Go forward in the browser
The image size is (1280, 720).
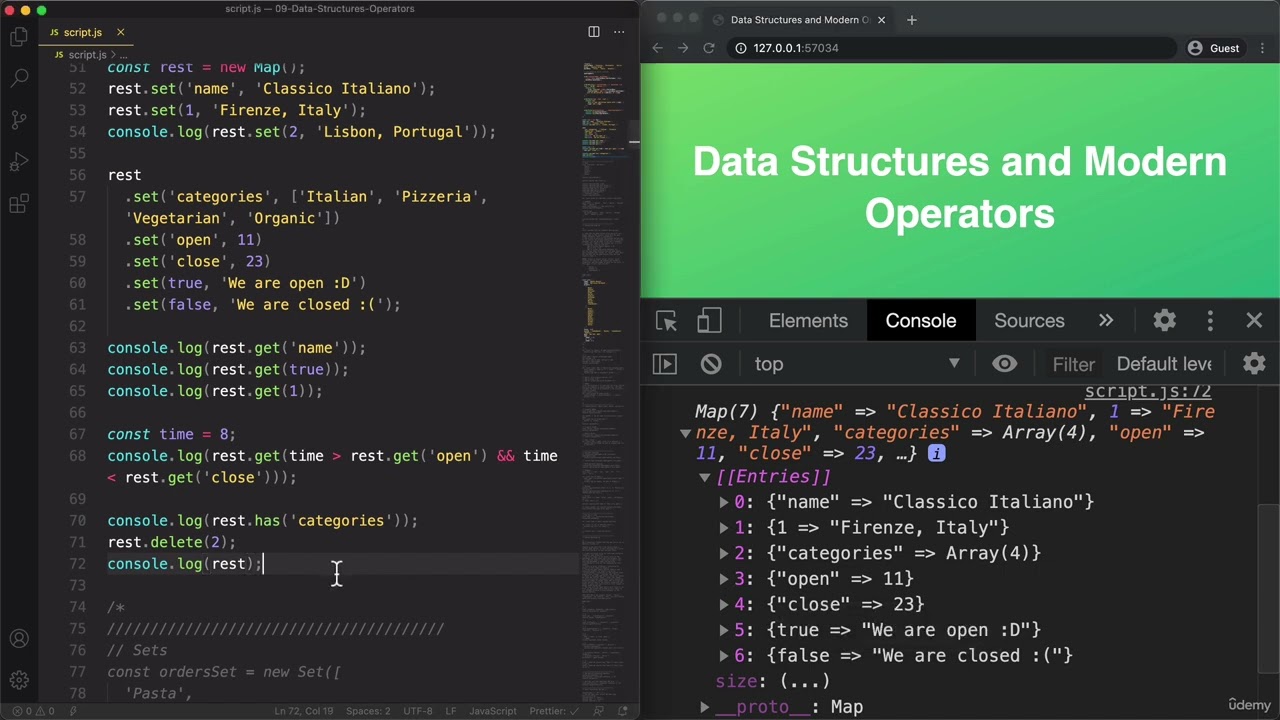683,48
